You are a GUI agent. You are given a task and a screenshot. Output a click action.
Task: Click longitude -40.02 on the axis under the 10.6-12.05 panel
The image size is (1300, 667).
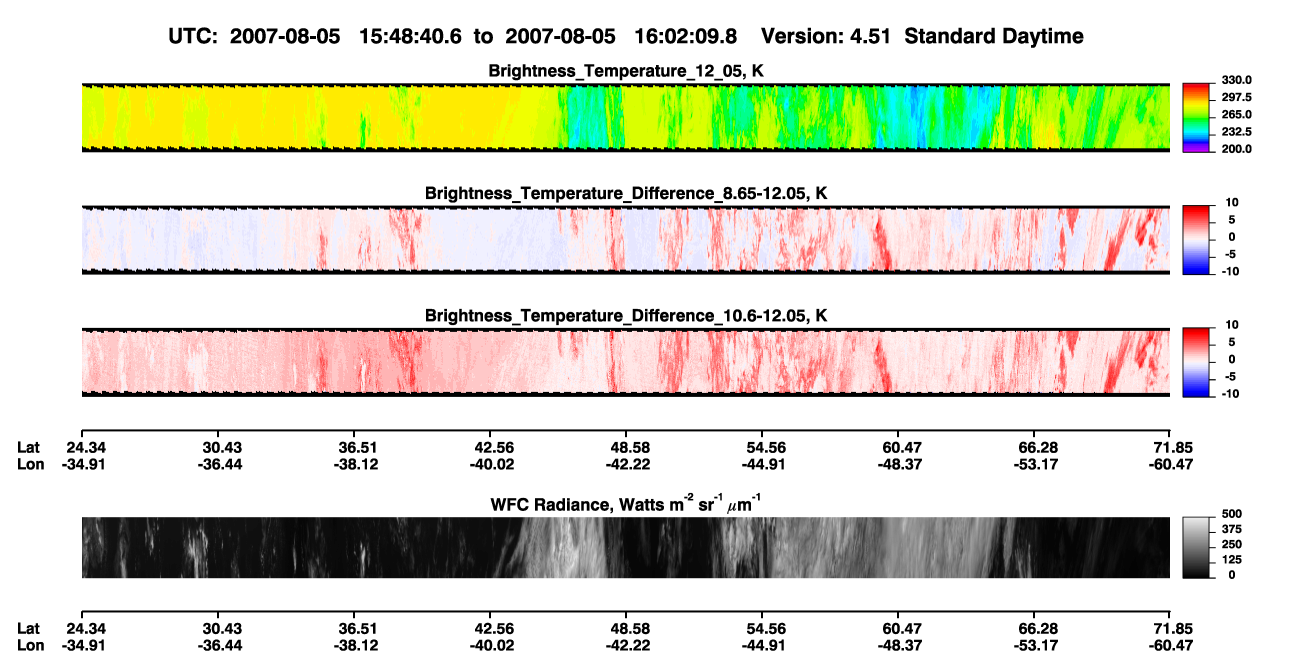[x=491, y=463]
